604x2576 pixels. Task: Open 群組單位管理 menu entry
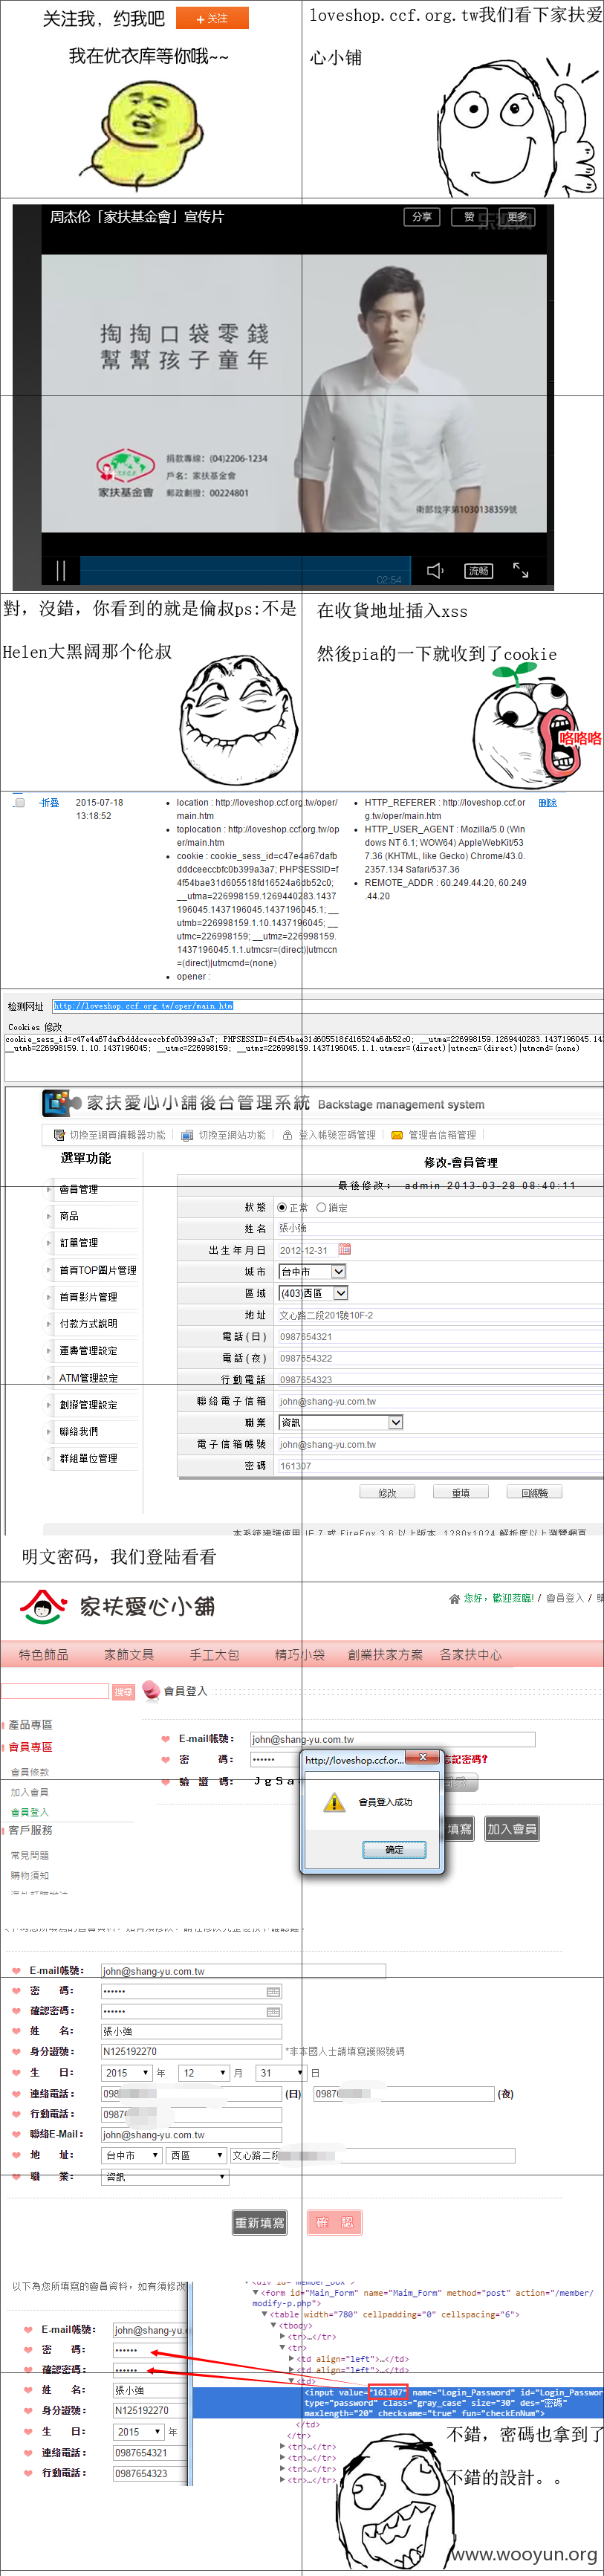click(x=88, y=1458)
